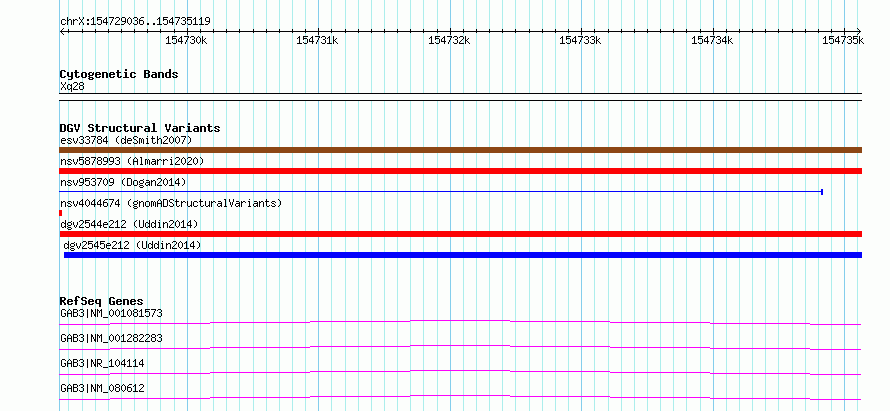Open the GAB3|NM_001282283 transcript label
The width and height of the screenshot is (890, 411).
(x=111, y=338)
